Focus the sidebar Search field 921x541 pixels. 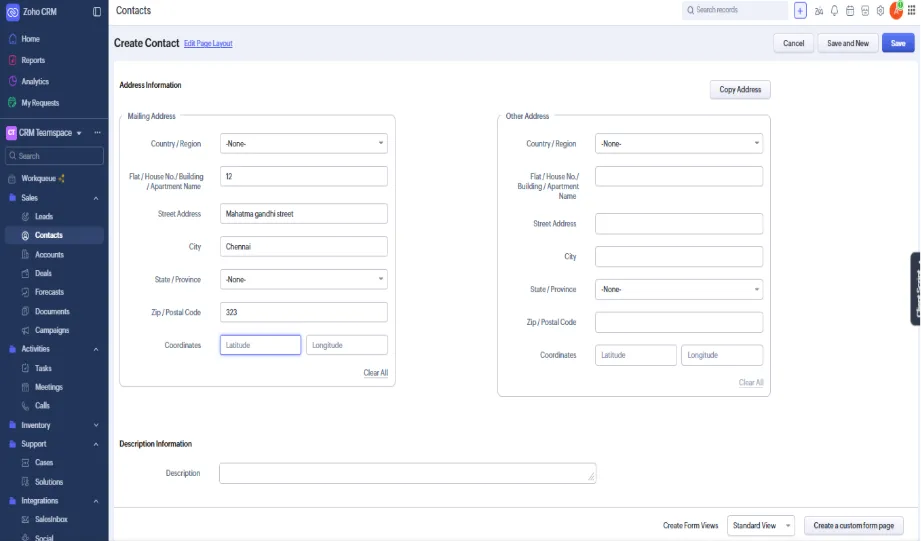[54, 156]
